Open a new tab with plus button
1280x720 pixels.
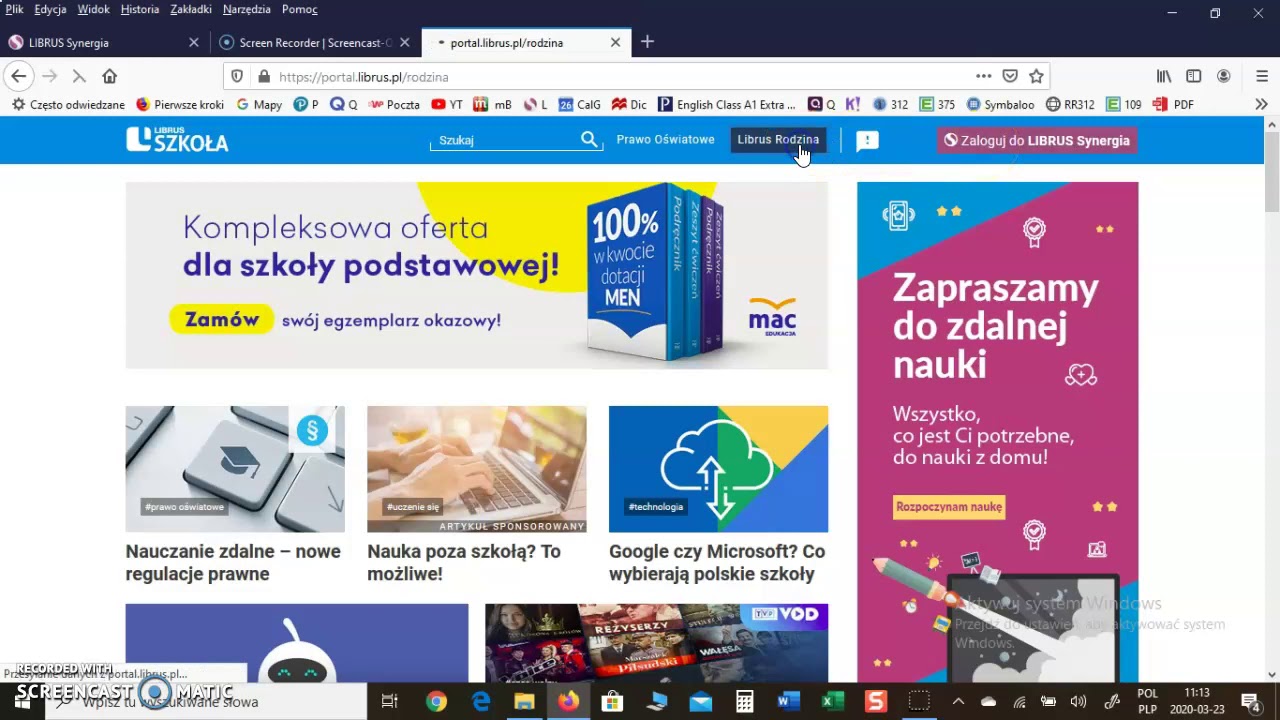click(x=647, y=42)
